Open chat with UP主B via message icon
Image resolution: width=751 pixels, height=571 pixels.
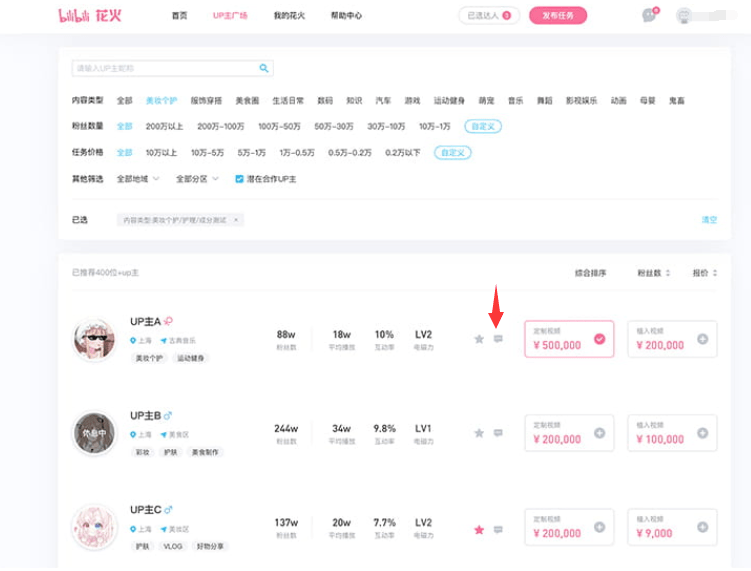pyautogui.click(x=498, y=433)
